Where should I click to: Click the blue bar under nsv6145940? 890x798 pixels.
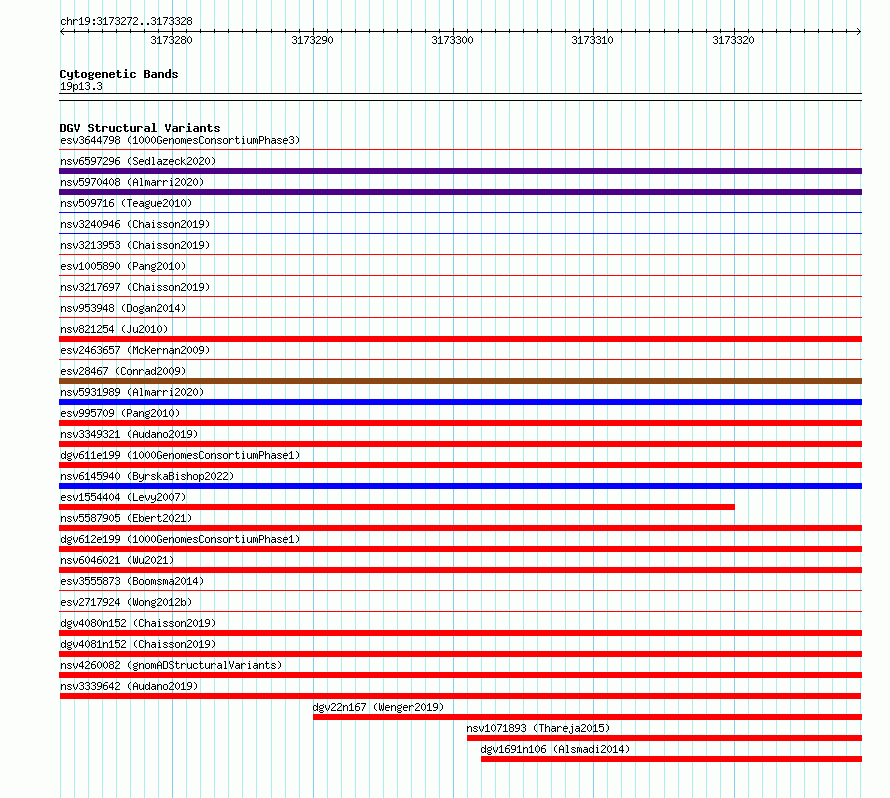coord(460,486)
